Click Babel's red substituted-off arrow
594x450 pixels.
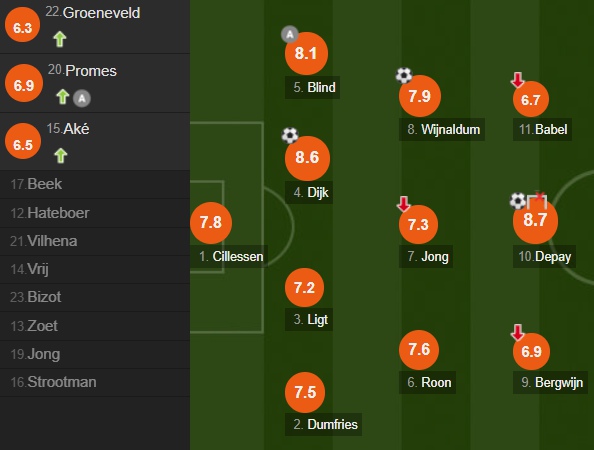[x=517, y=80]
